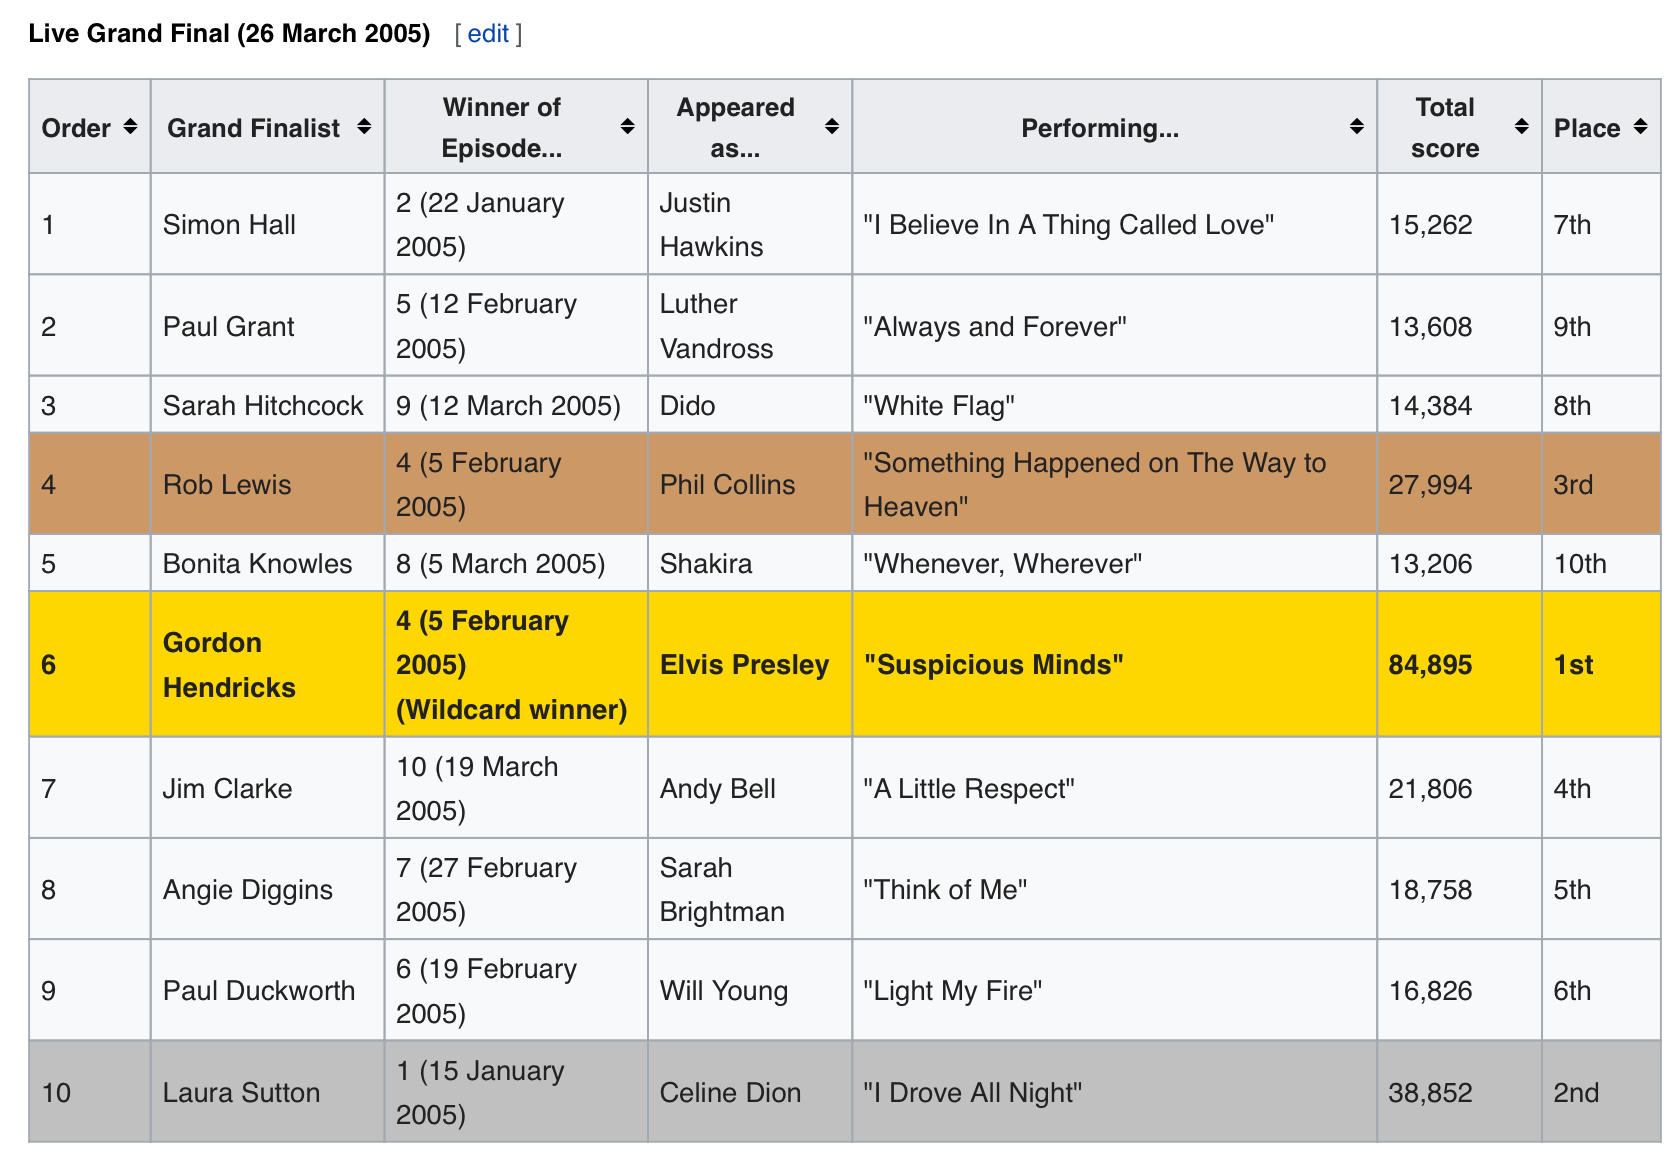Image resolution: width=1666 pixels, height=1163 pixels.
Task: Select the Paul Grant cell
Action: pyautogui.click(x=267, y=326)
